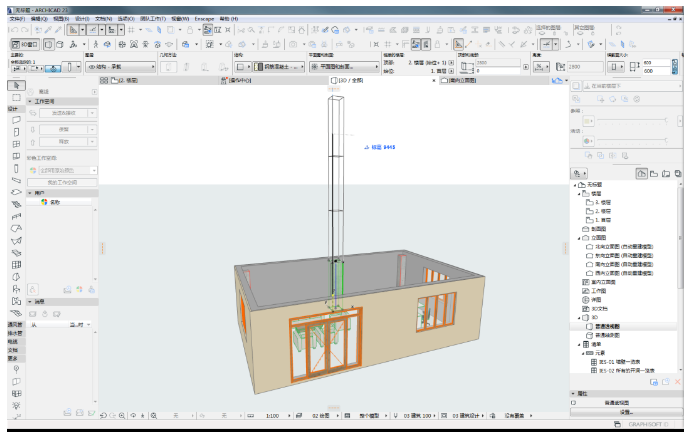The width and height of the screenshot is (691, 436).
Task: Collapse the 工作空间 panel section
Action: (30, 102)
